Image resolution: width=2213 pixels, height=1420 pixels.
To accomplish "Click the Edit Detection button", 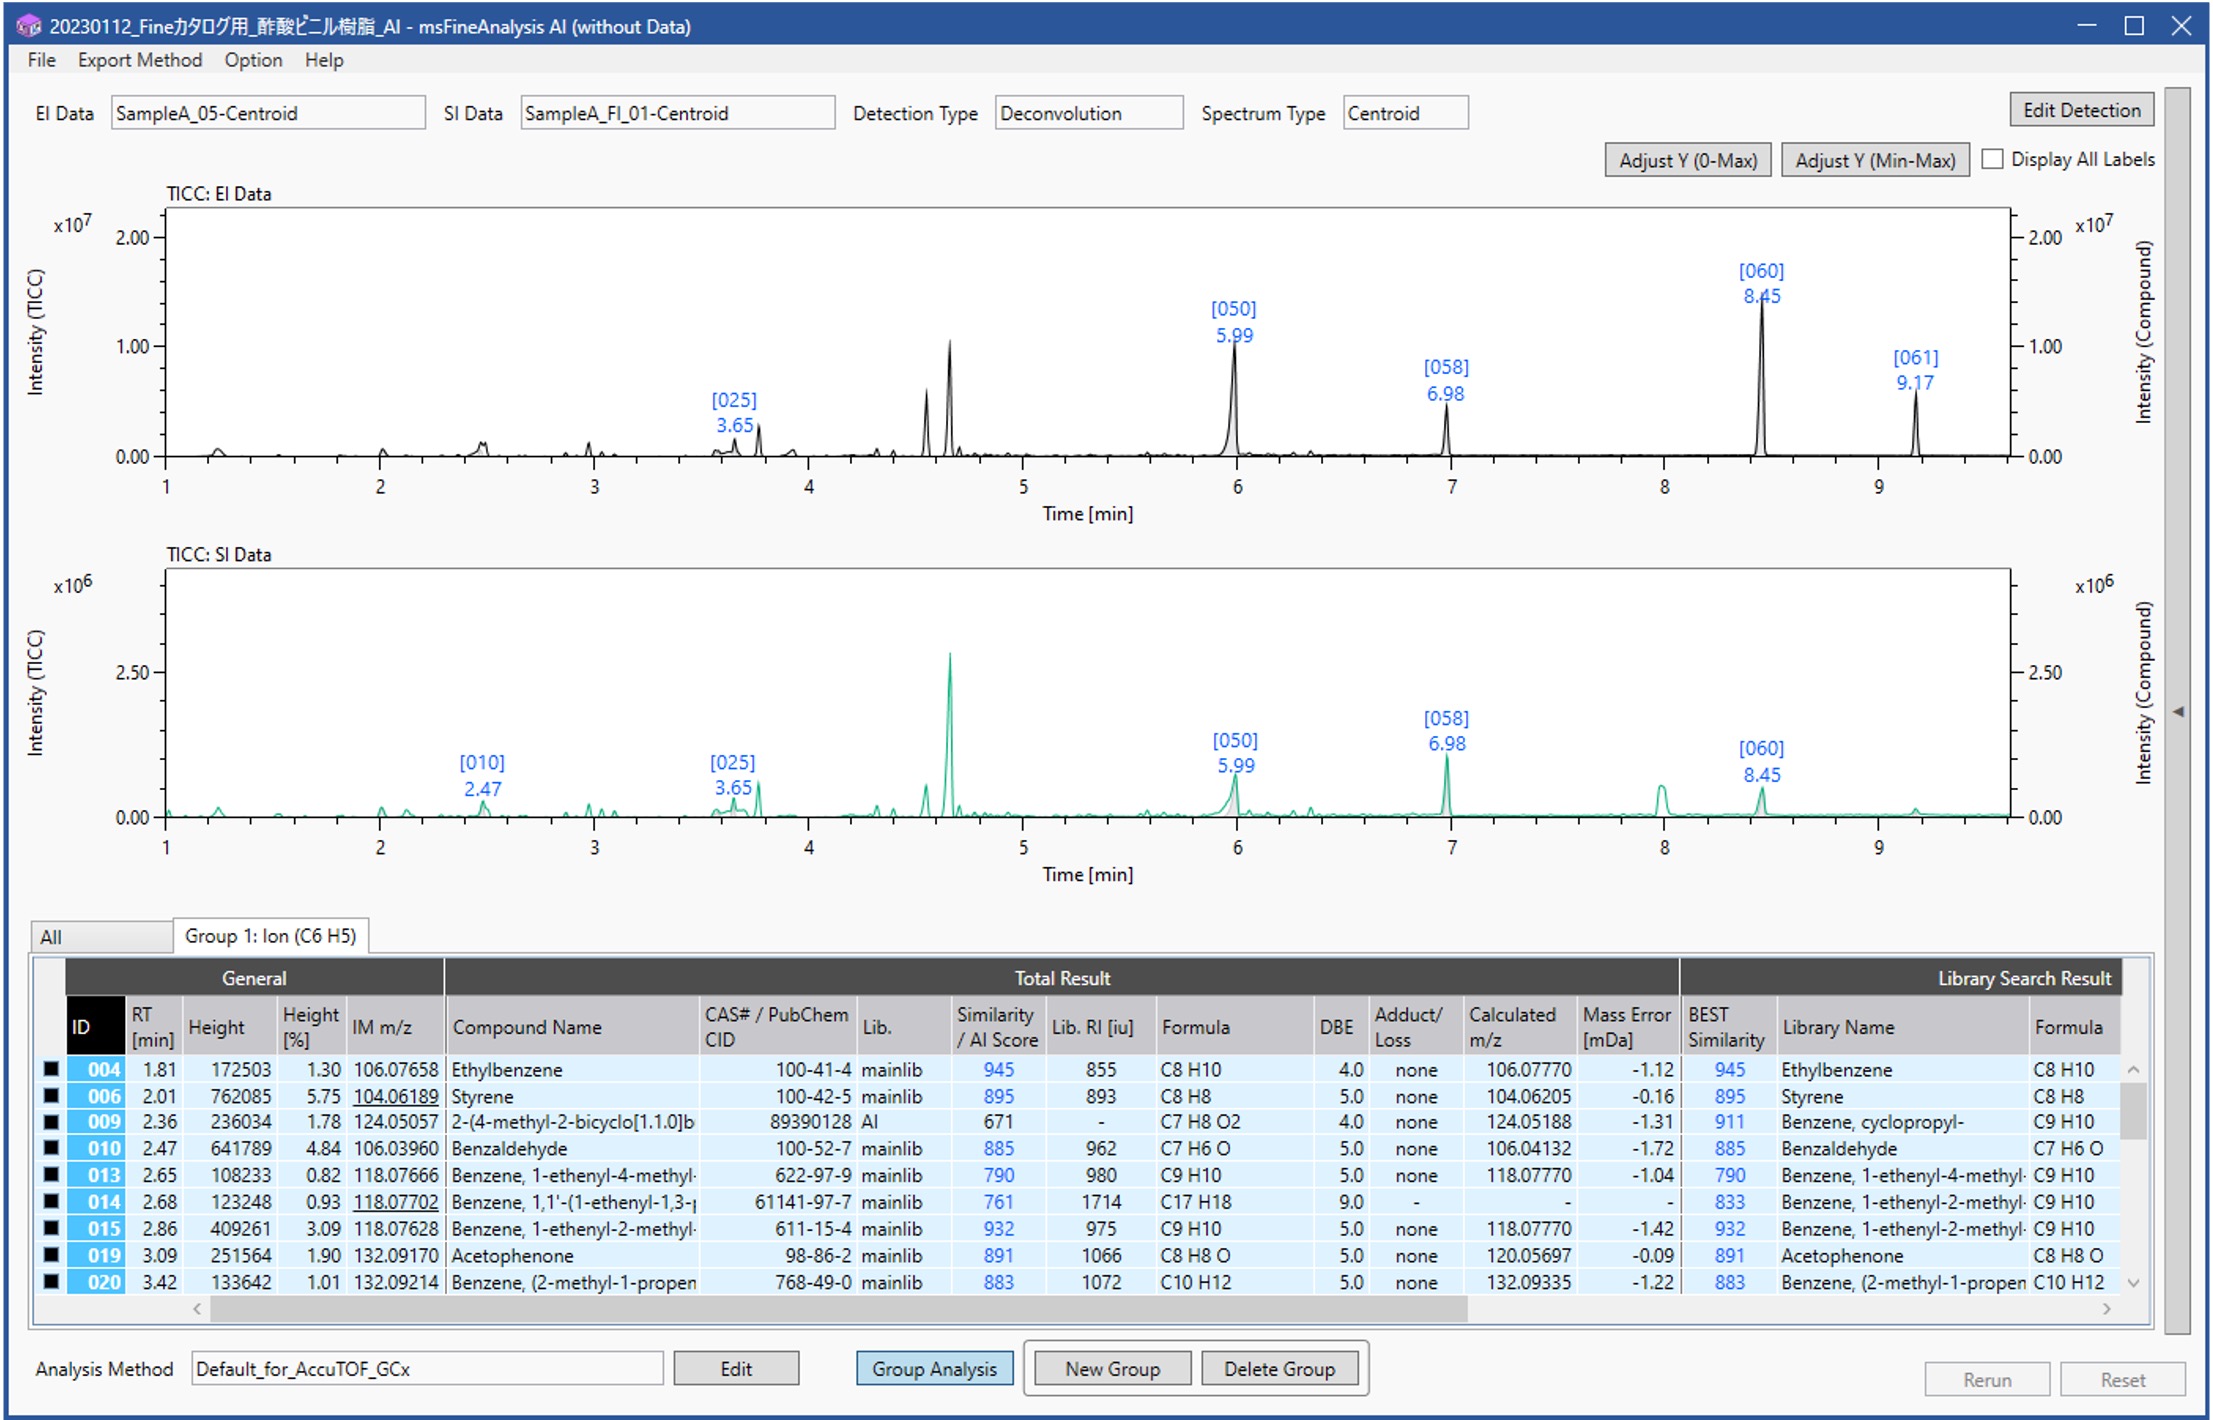I will tap(2081, 110).
